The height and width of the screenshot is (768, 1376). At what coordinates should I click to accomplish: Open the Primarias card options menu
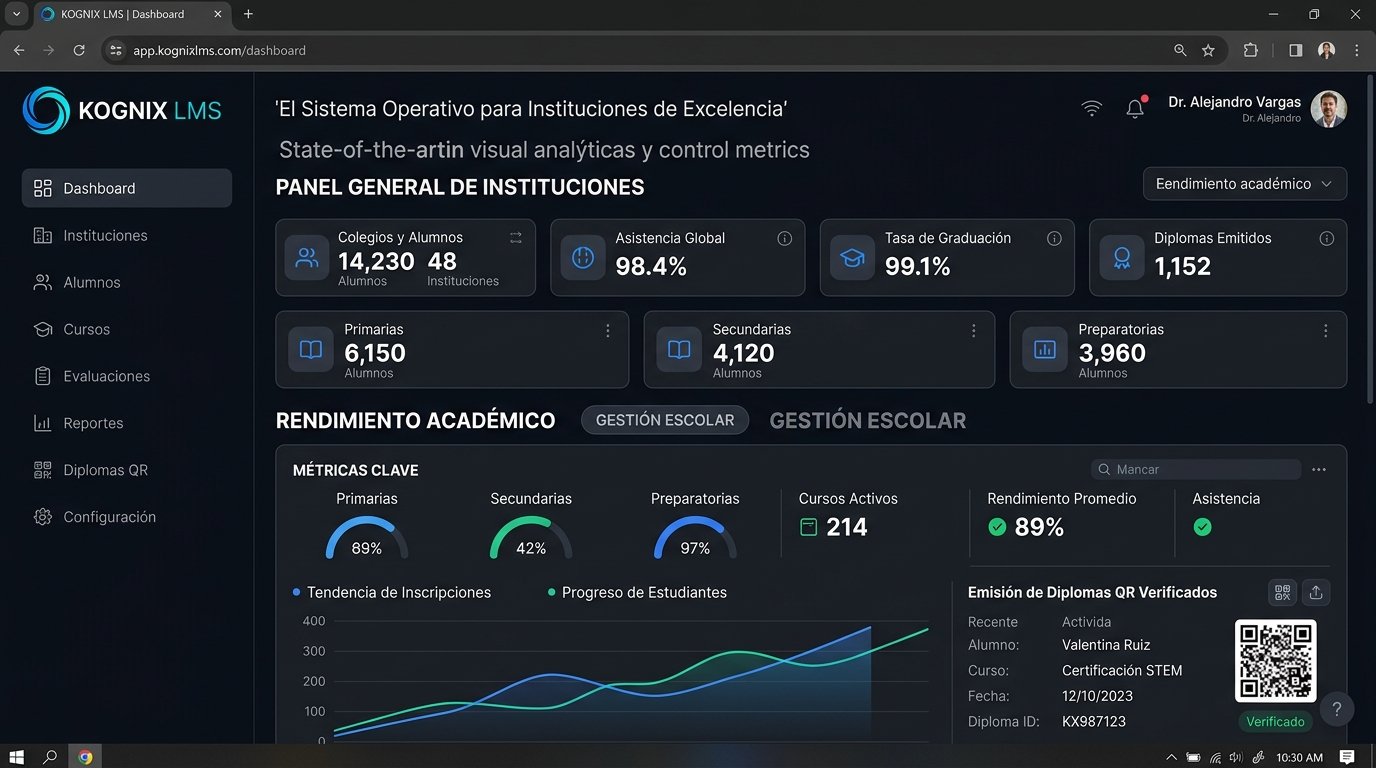click(608, 330)
